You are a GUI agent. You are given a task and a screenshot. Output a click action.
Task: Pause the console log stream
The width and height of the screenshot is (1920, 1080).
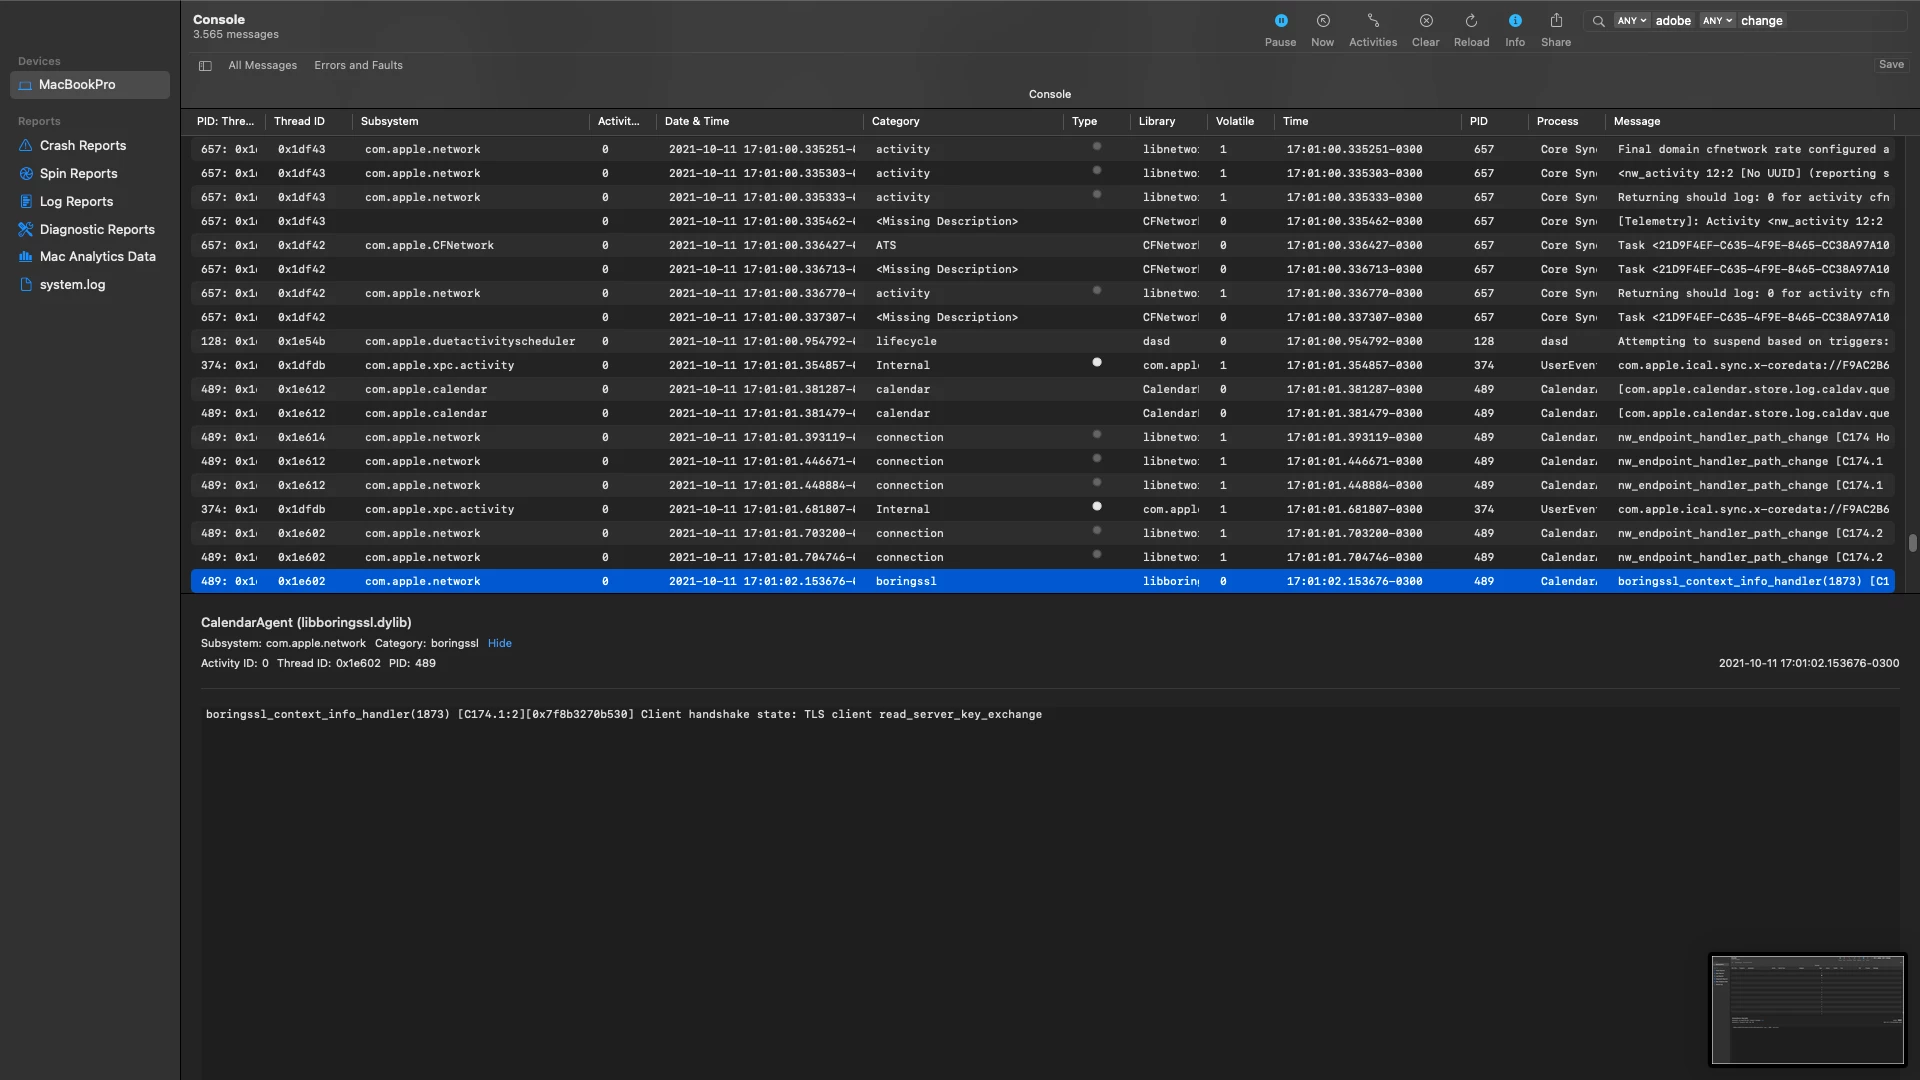point(1280,21)
